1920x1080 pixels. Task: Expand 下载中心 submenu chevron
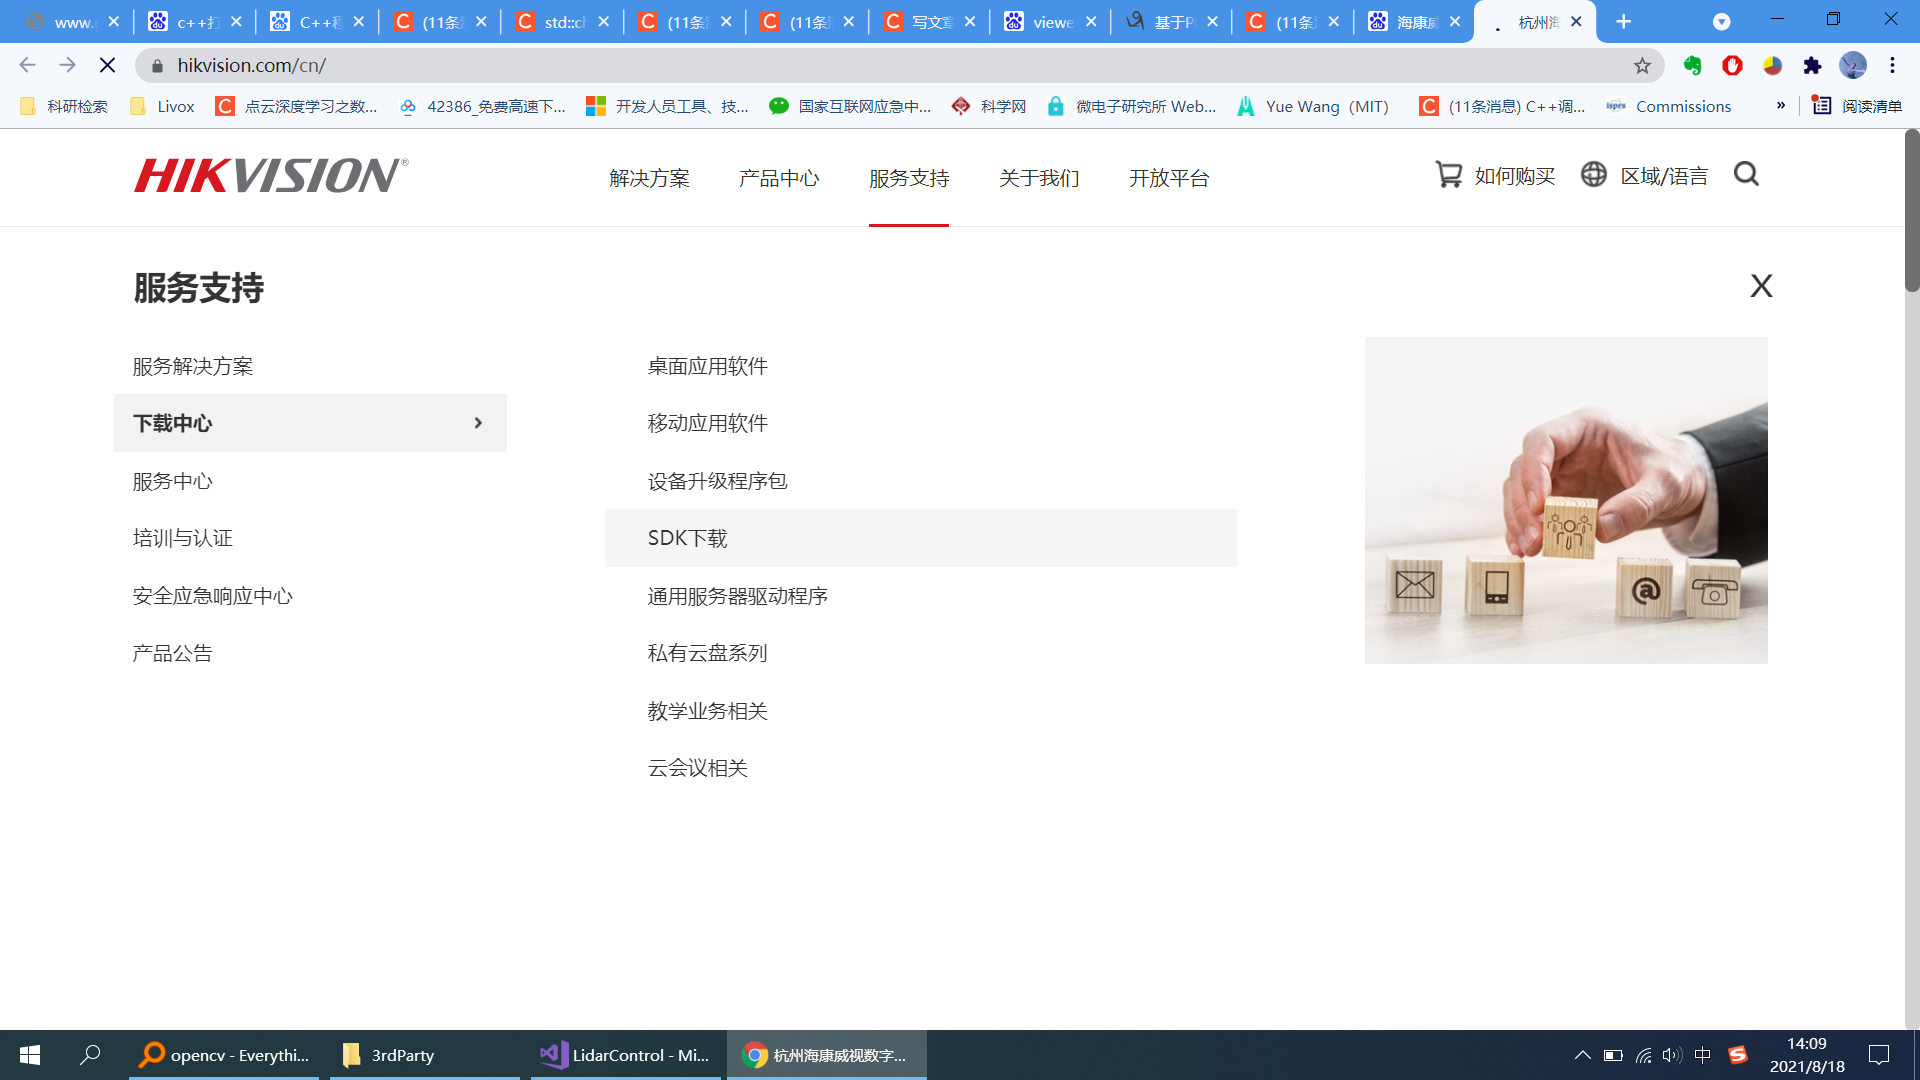coord(478,423)
